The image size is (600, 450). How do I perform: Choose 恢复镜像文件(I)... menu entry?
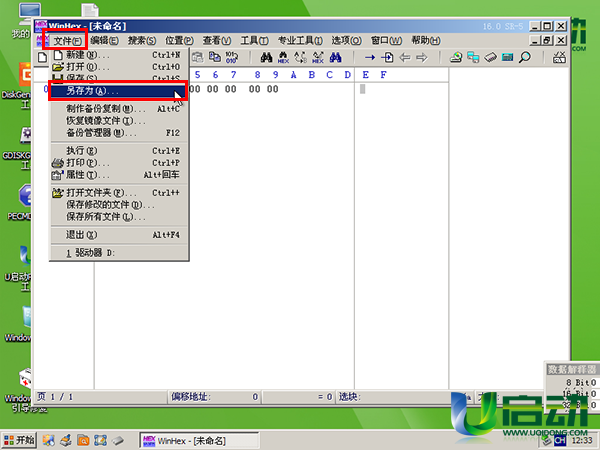click(119, 121)
